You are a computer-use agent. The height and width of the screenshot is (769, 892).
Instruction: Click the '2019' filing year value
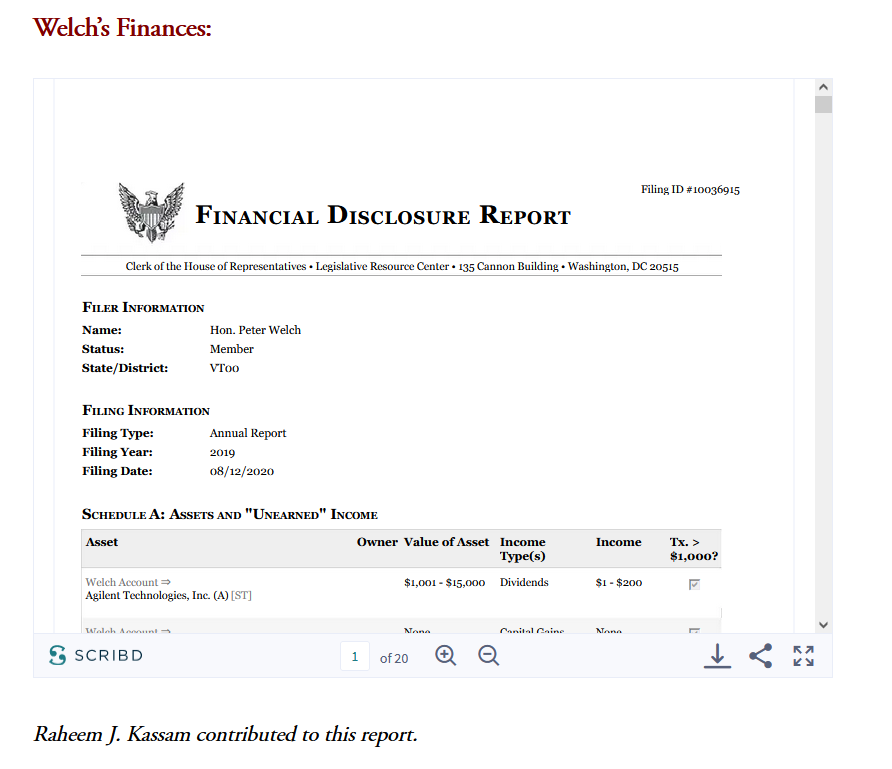tap(222, 452)
